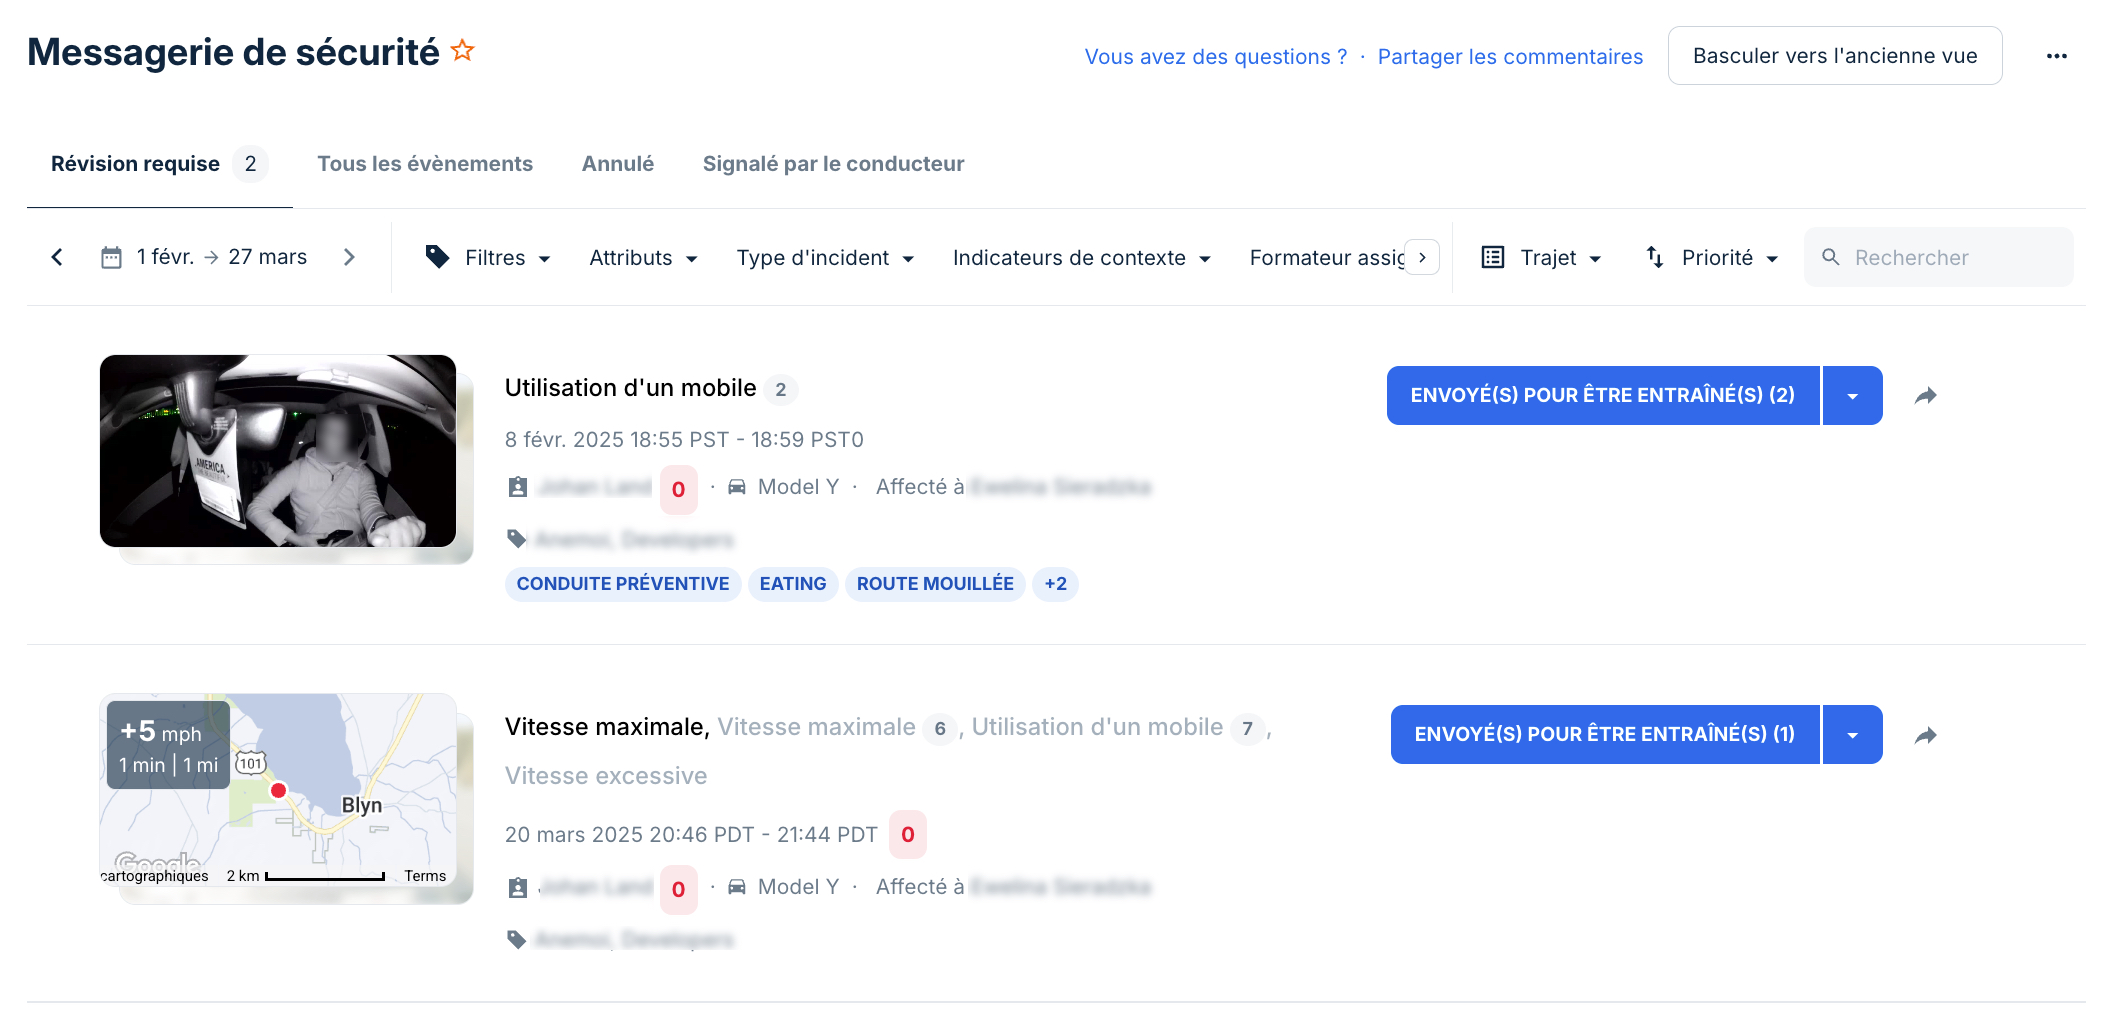The width and height of the screenshot is (2108, 1032).
Task: Open the Partager les commentaires link
Action: [x=1509, y=56]
